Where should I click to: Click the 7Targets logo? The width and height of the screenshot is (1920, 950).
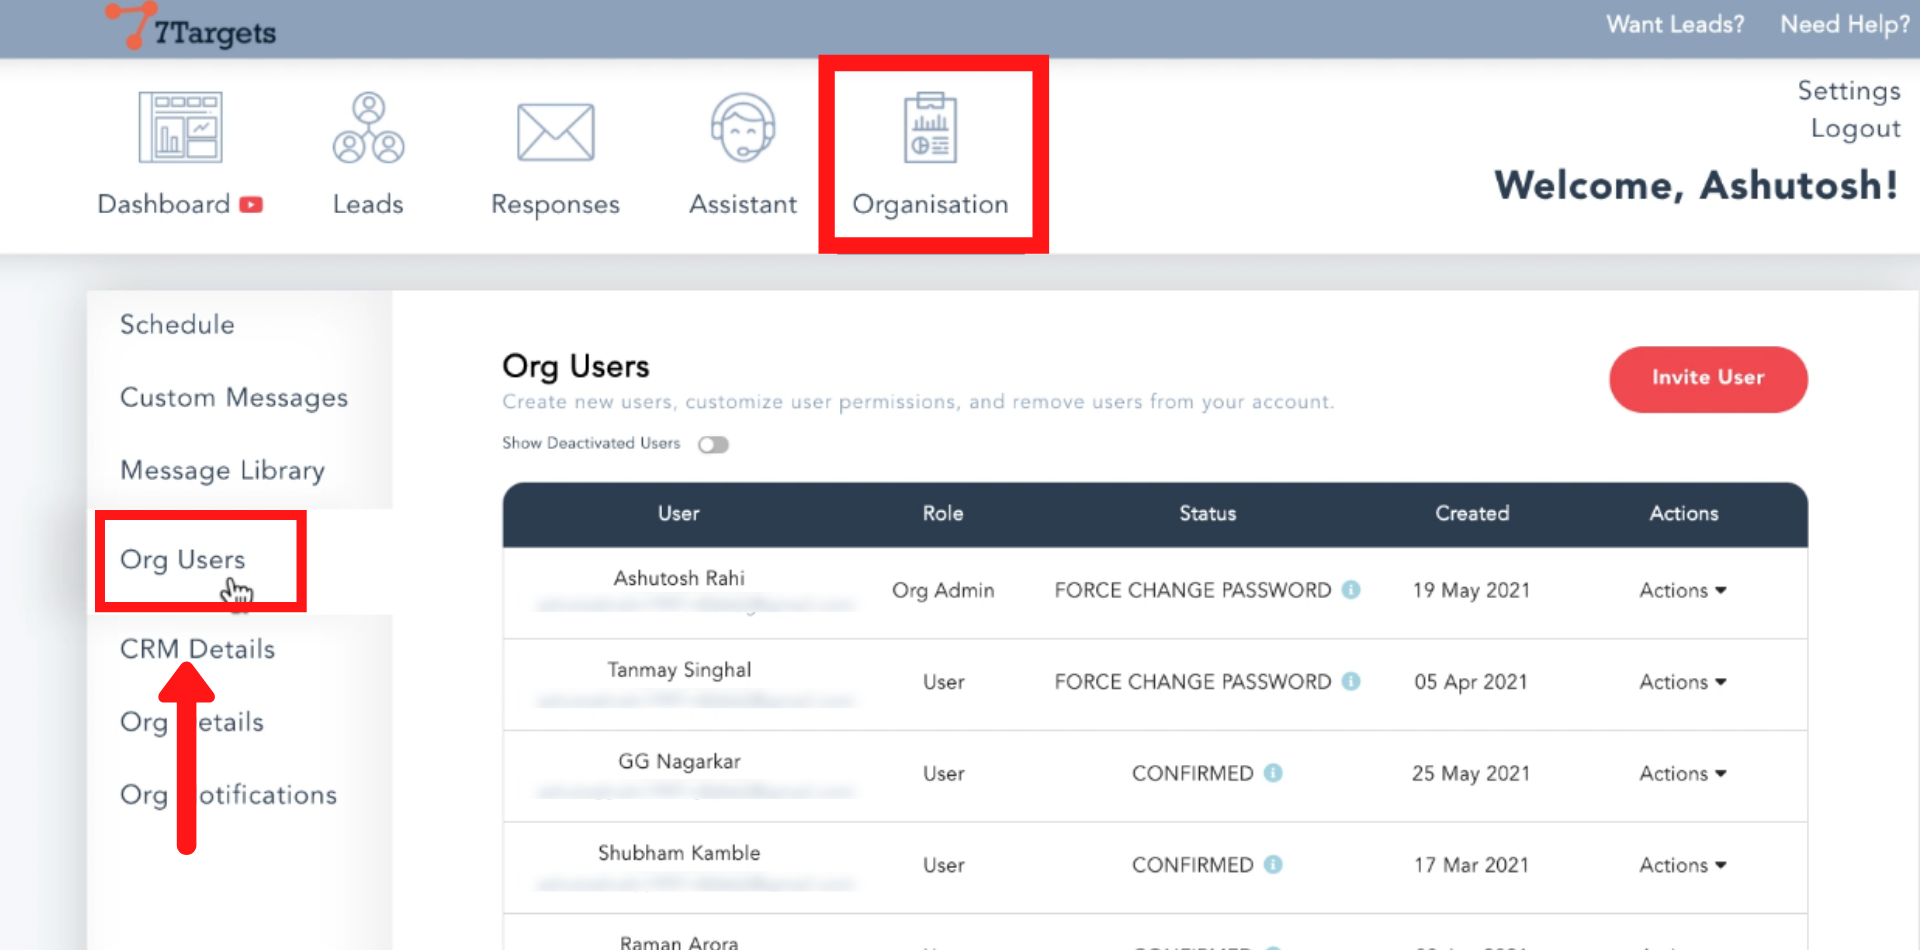coord(192,28)
